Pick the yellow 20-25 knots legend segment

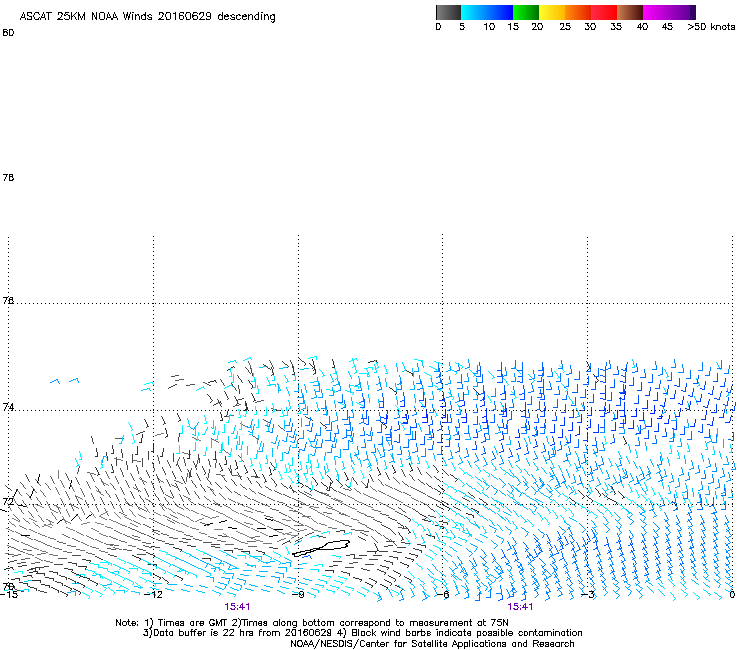[x=552, y=12]
